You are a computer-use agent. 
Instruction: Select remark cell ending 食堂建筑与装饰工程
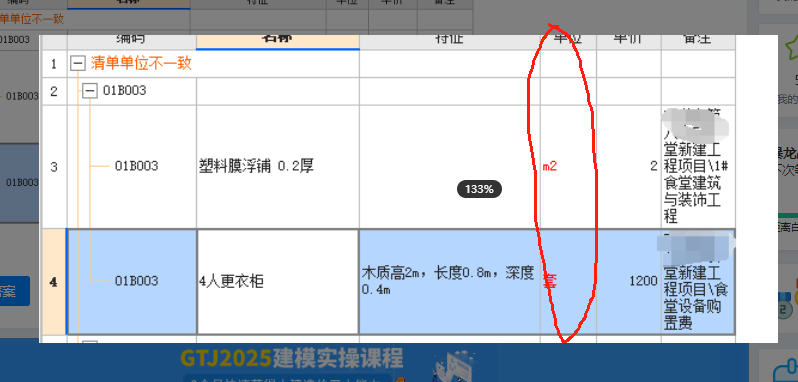698,167
